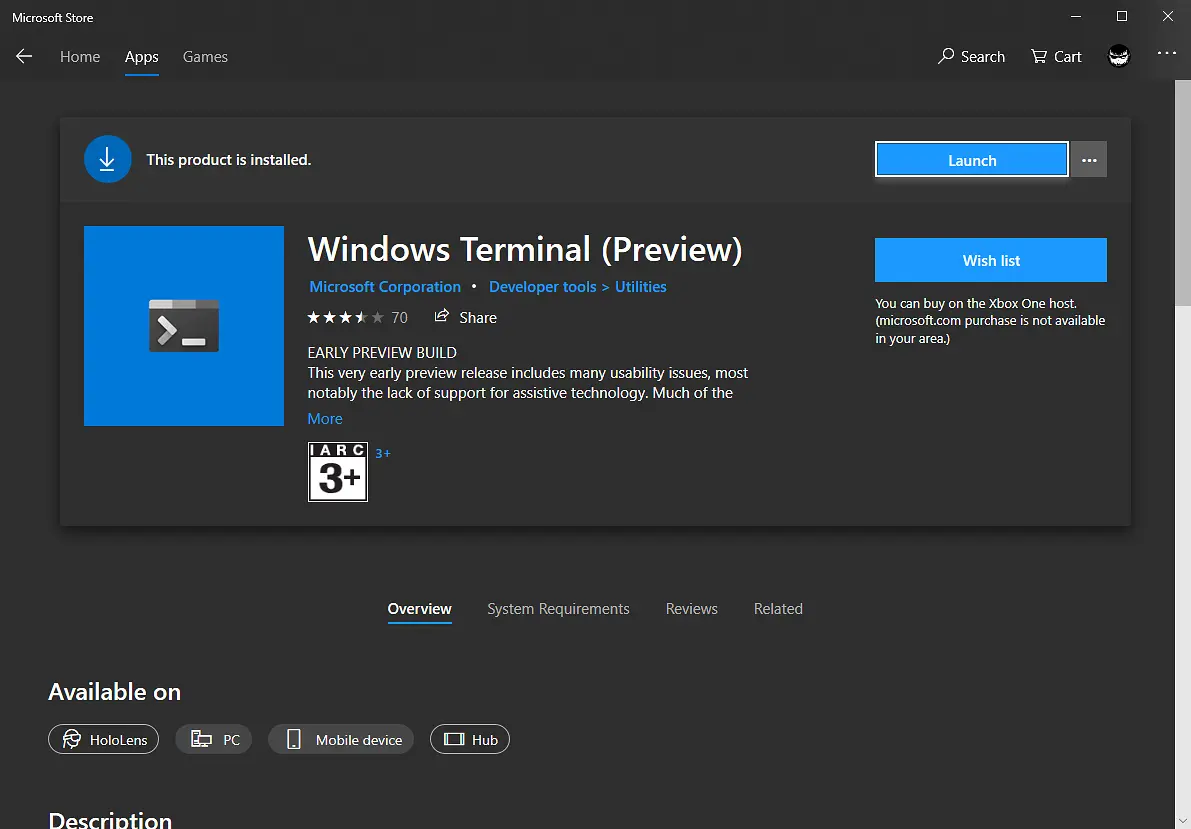Click the Windows Terminal app thumbnail
Image resolution: width=1191 pixels, height=829 pixels.
pyautogui.click(x=184, y=325)
